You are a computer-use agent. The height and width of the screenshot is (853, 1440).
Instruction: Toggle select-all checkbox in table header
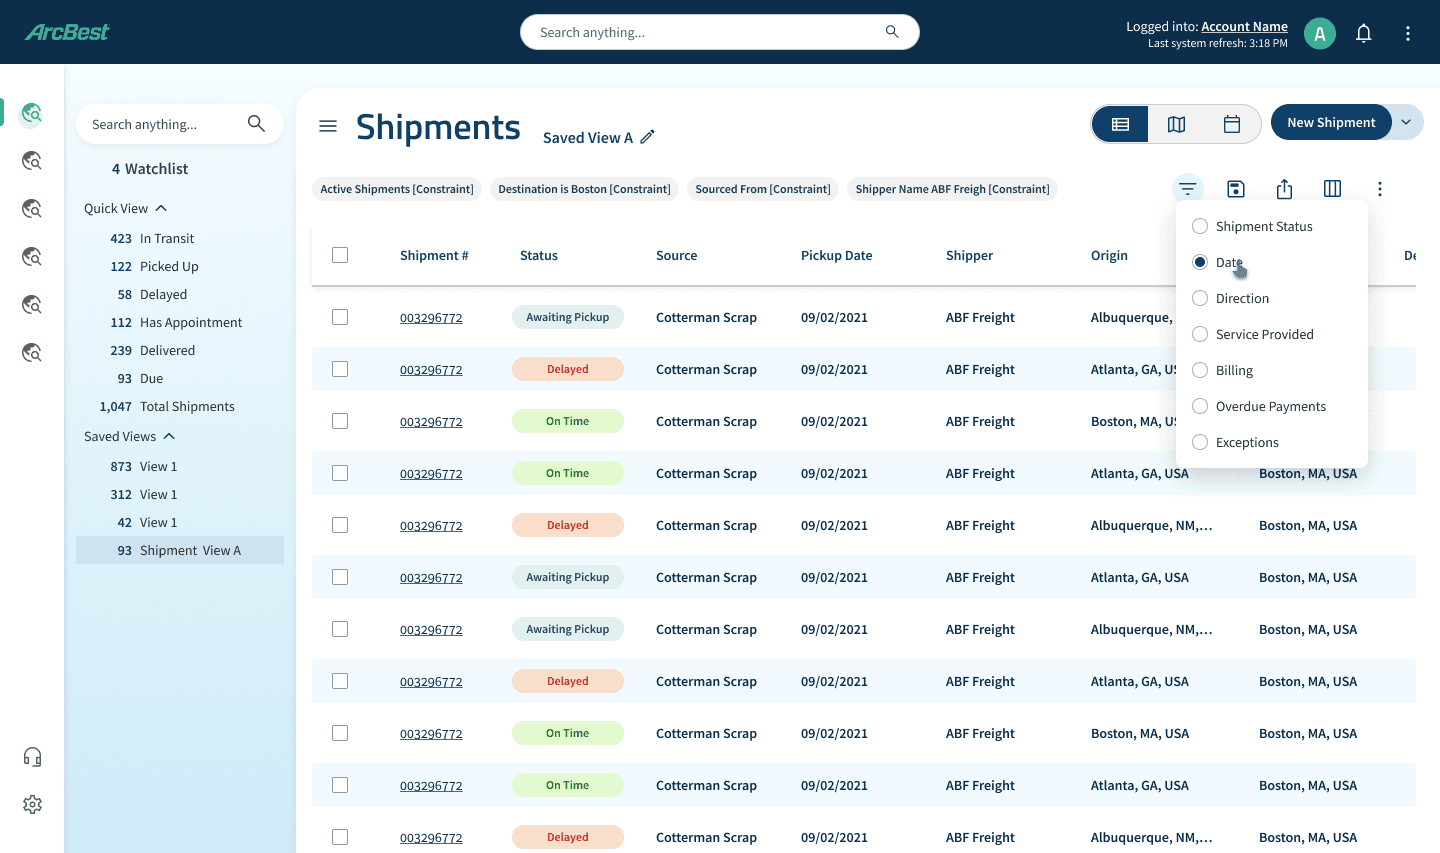pos(340,255)
